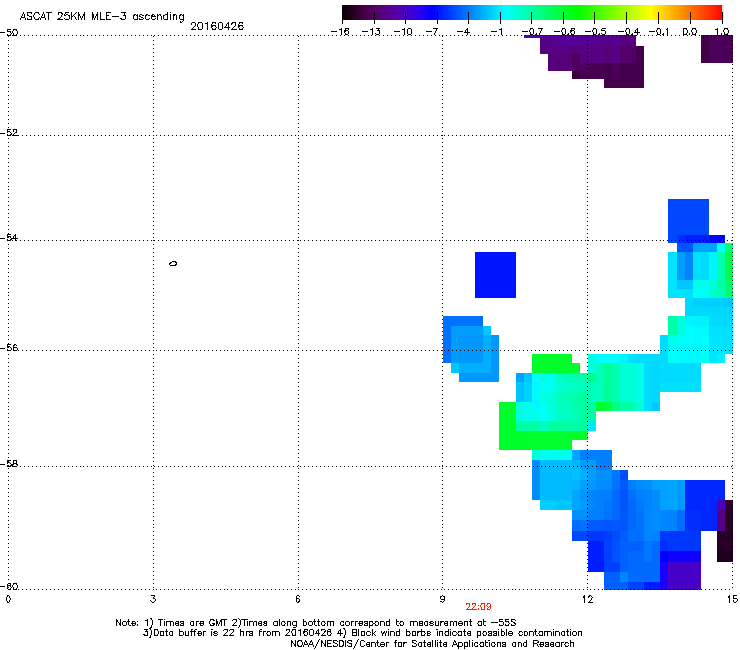Select the 1.0 label under the color bar

click(722, 32)
